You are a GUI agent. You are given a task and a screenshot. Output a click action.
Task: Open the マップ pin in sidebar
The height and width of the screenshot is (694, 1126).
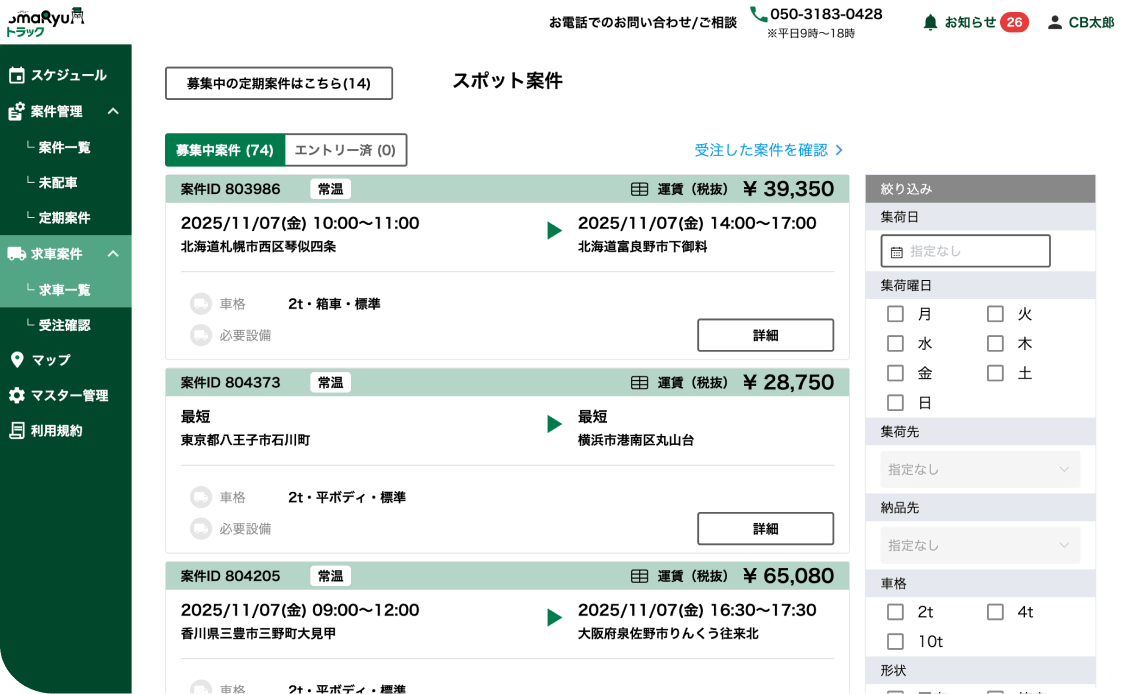click(x=16, y=360)
